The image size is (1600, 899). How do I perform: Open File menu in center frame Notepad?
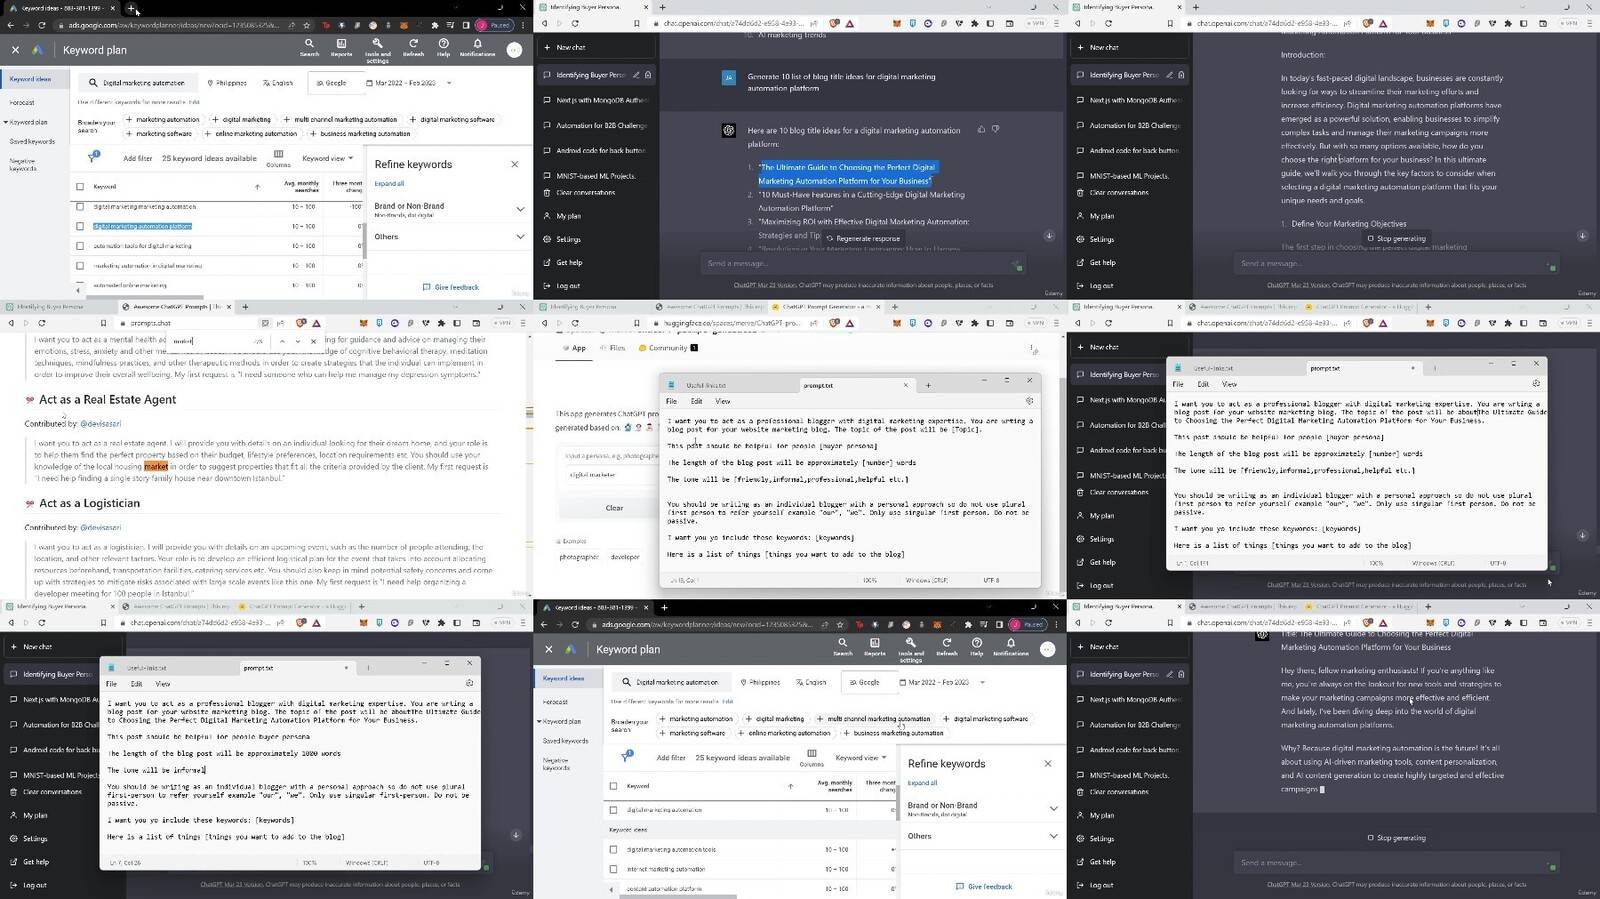pyautogui.click(x=671, y=401)
